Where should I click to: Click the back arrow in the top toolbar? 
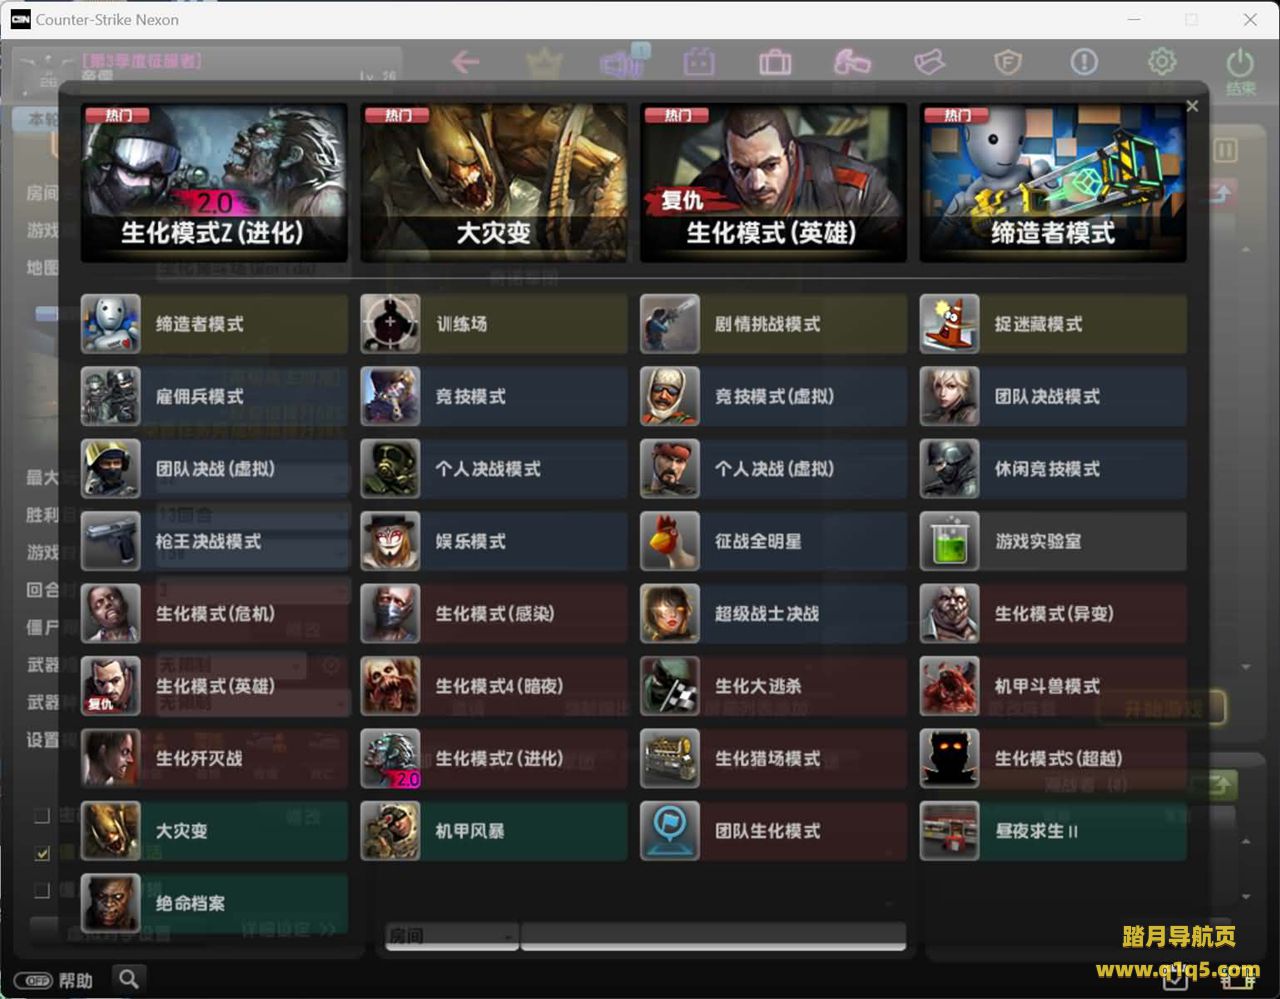[465, 62]
